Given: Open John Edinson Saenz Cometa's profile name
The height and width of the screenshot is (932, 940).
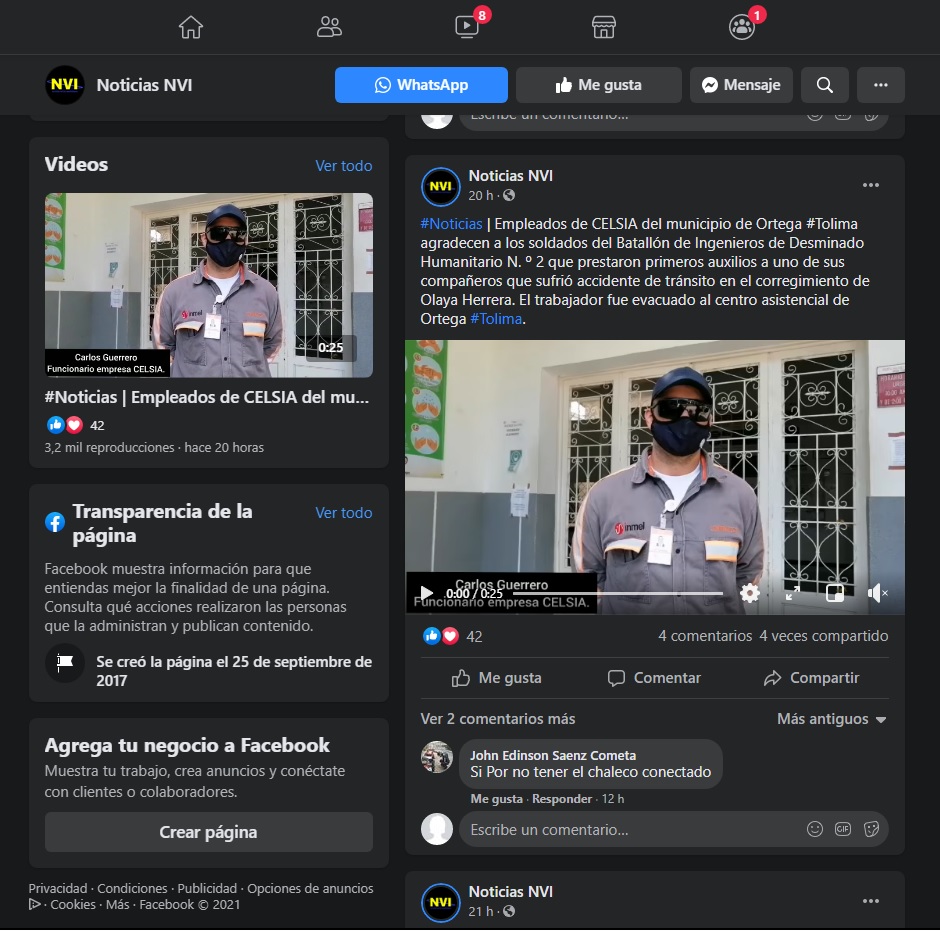Looking at the screenshot, I should coord(553,756).
